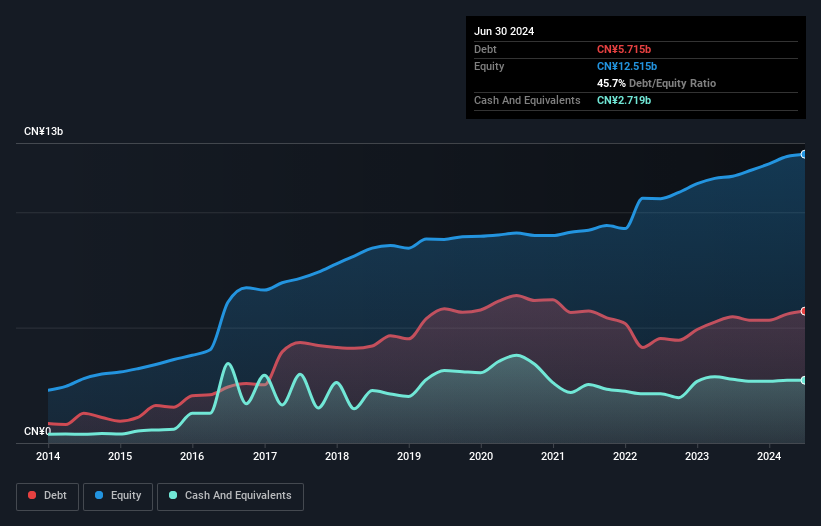Click the CN¥13b y-axis label
This screenshot has width=821, height=526.
[x=43, y=131]
